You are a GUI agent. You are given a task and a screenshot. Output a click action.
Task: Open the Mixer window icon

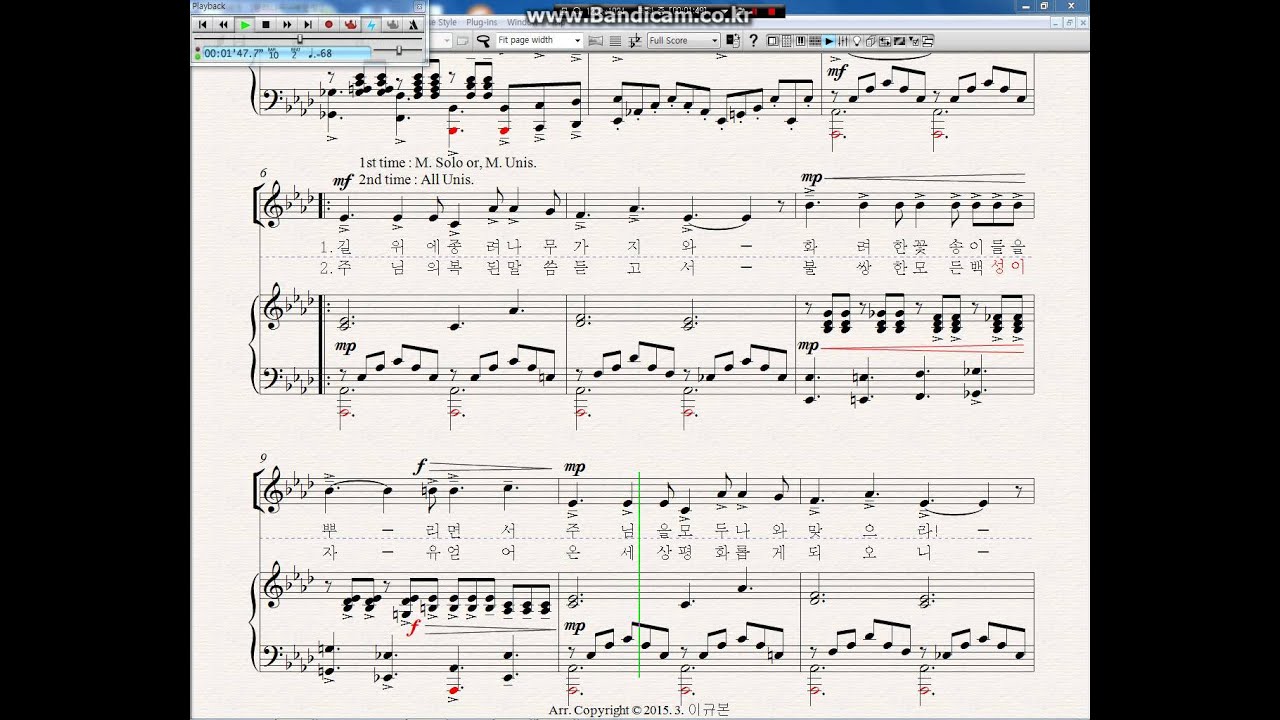[843, 41]
